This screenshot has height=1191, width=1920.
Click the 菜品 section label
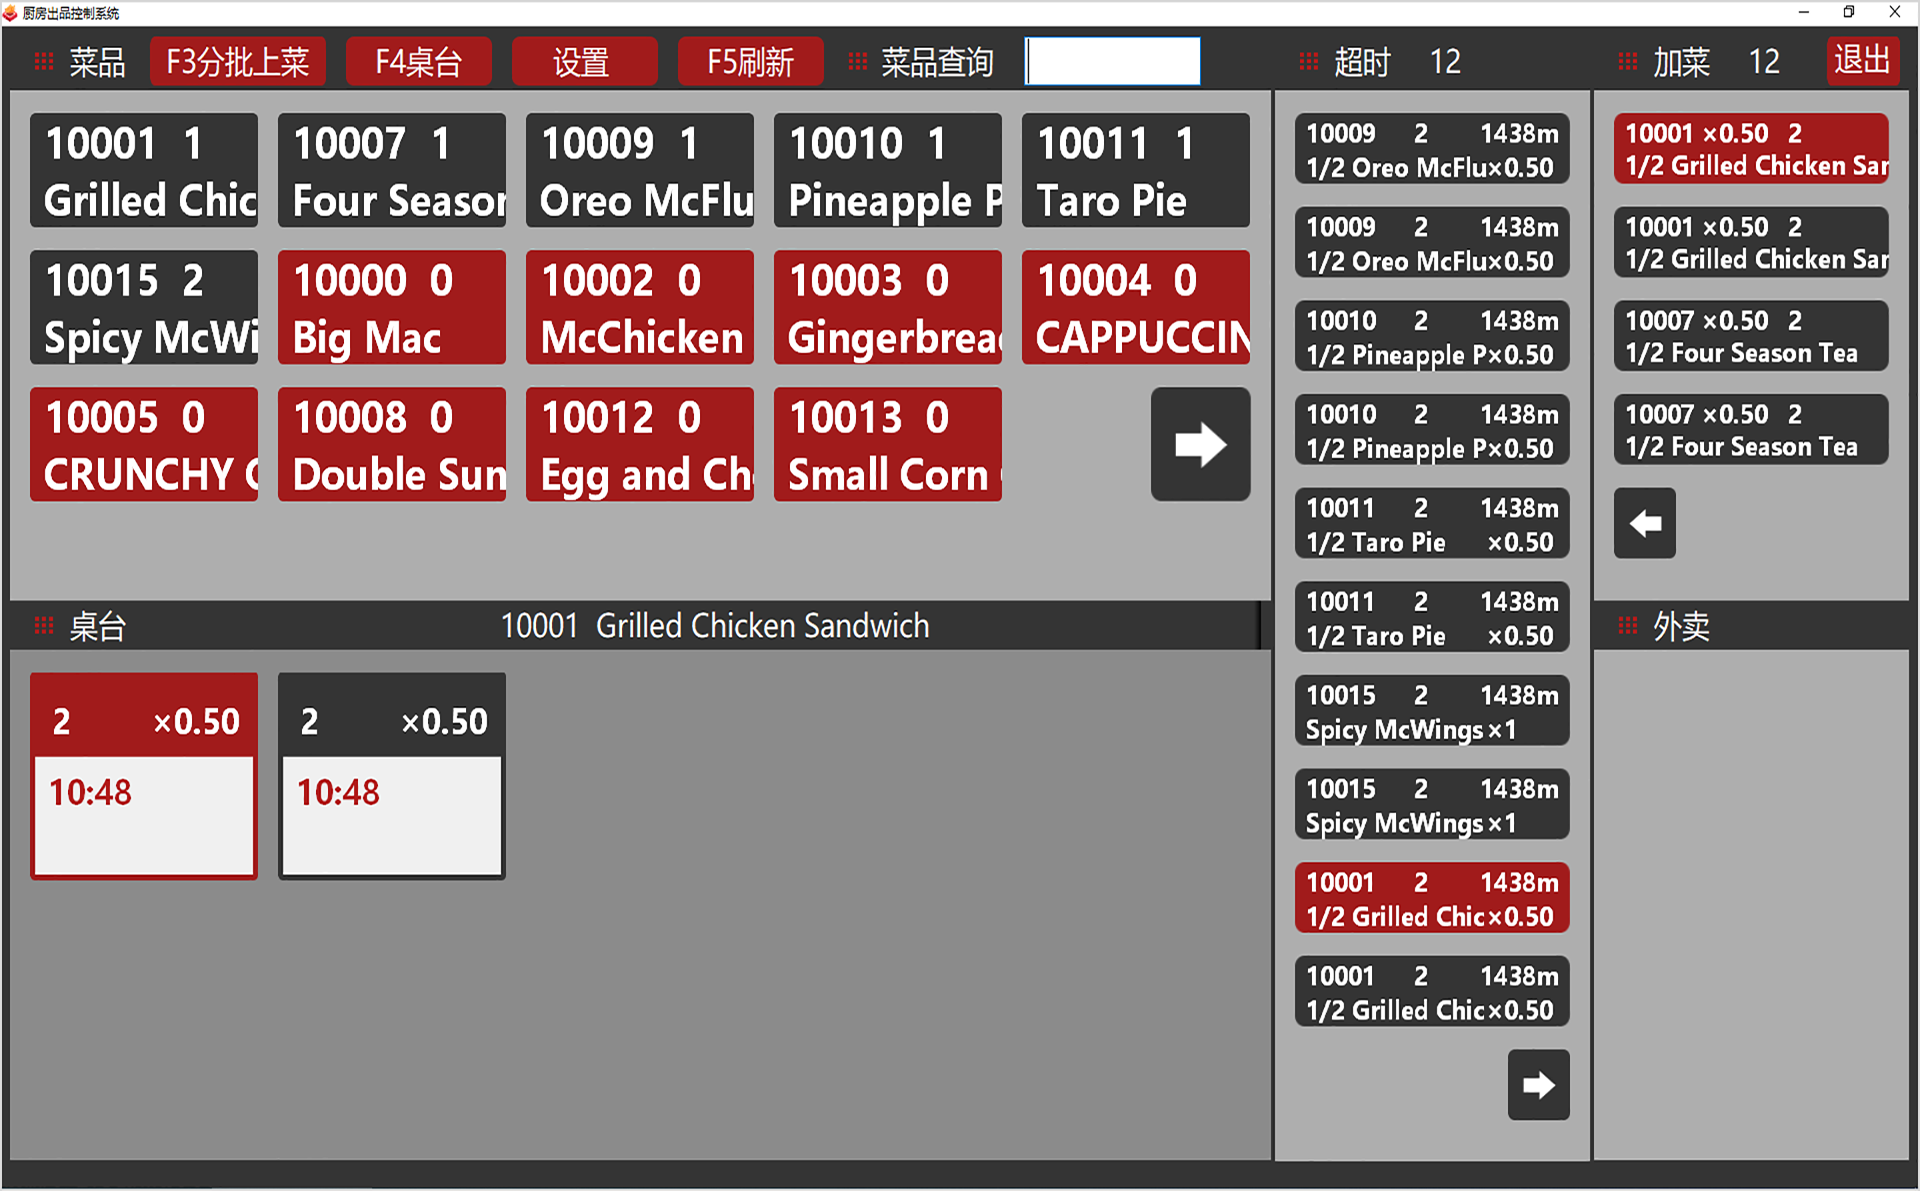97,62
